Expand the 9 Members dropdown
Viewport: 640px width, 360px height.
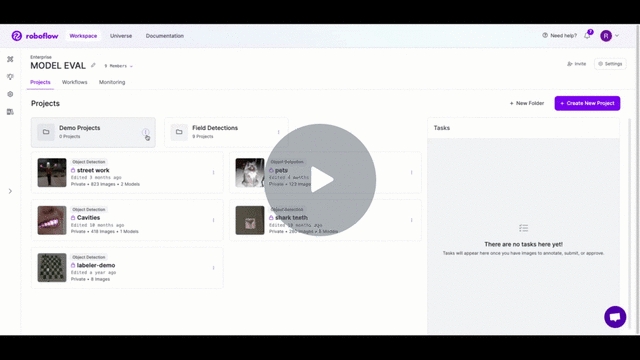[118, 66]
